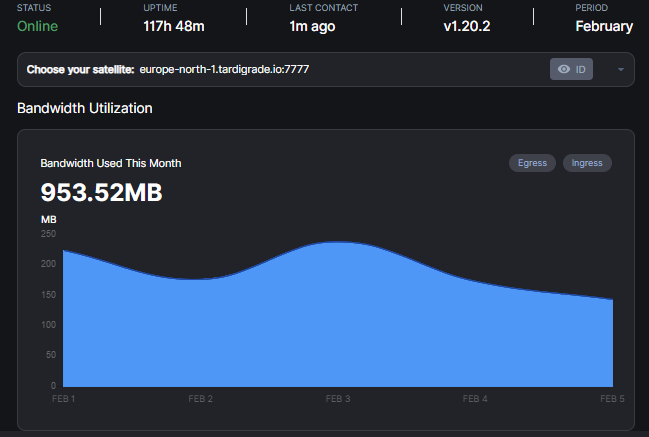
Task: Select the FEB 2 axis label
Action: 201,399
